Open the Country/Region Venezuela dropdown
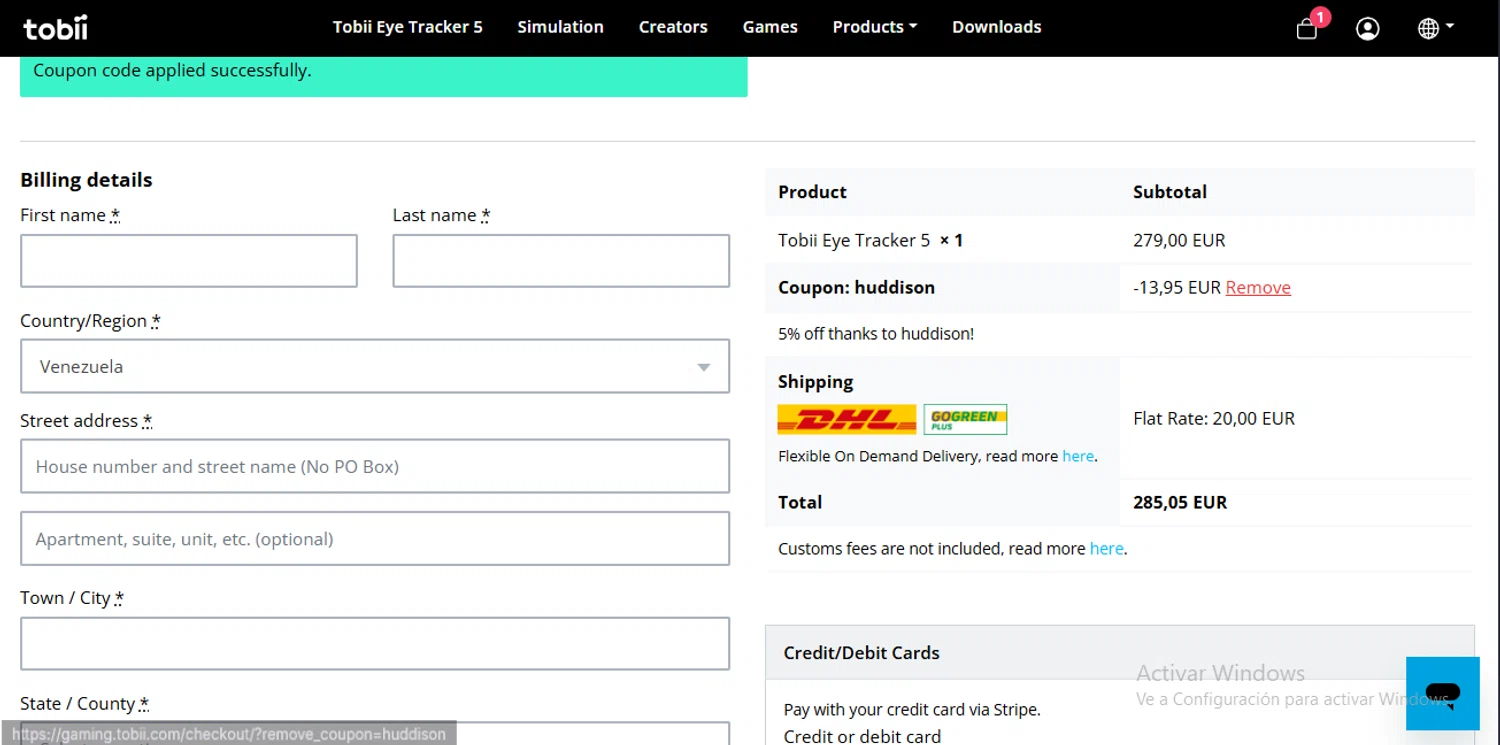 [375, 366]
